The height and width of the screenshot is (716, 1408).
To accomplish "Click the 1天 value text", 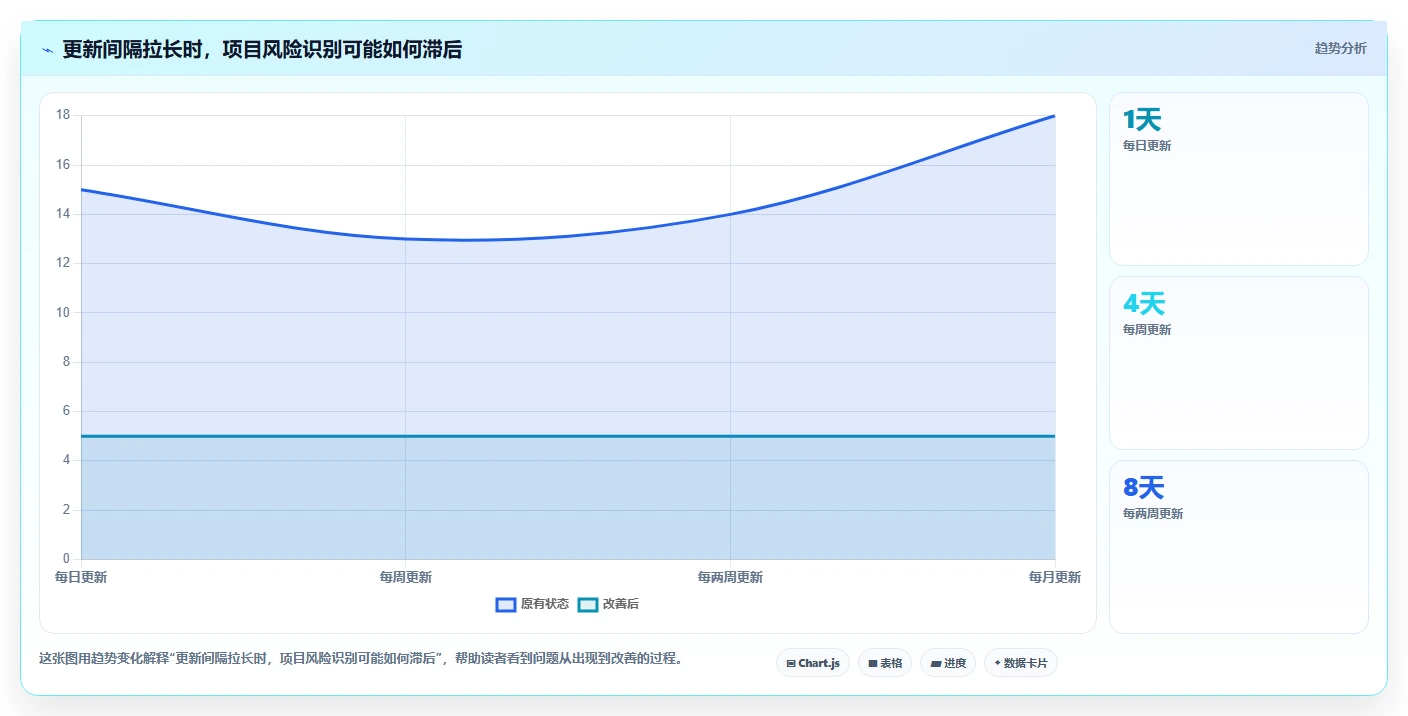I will click(x=1142, y=120).
